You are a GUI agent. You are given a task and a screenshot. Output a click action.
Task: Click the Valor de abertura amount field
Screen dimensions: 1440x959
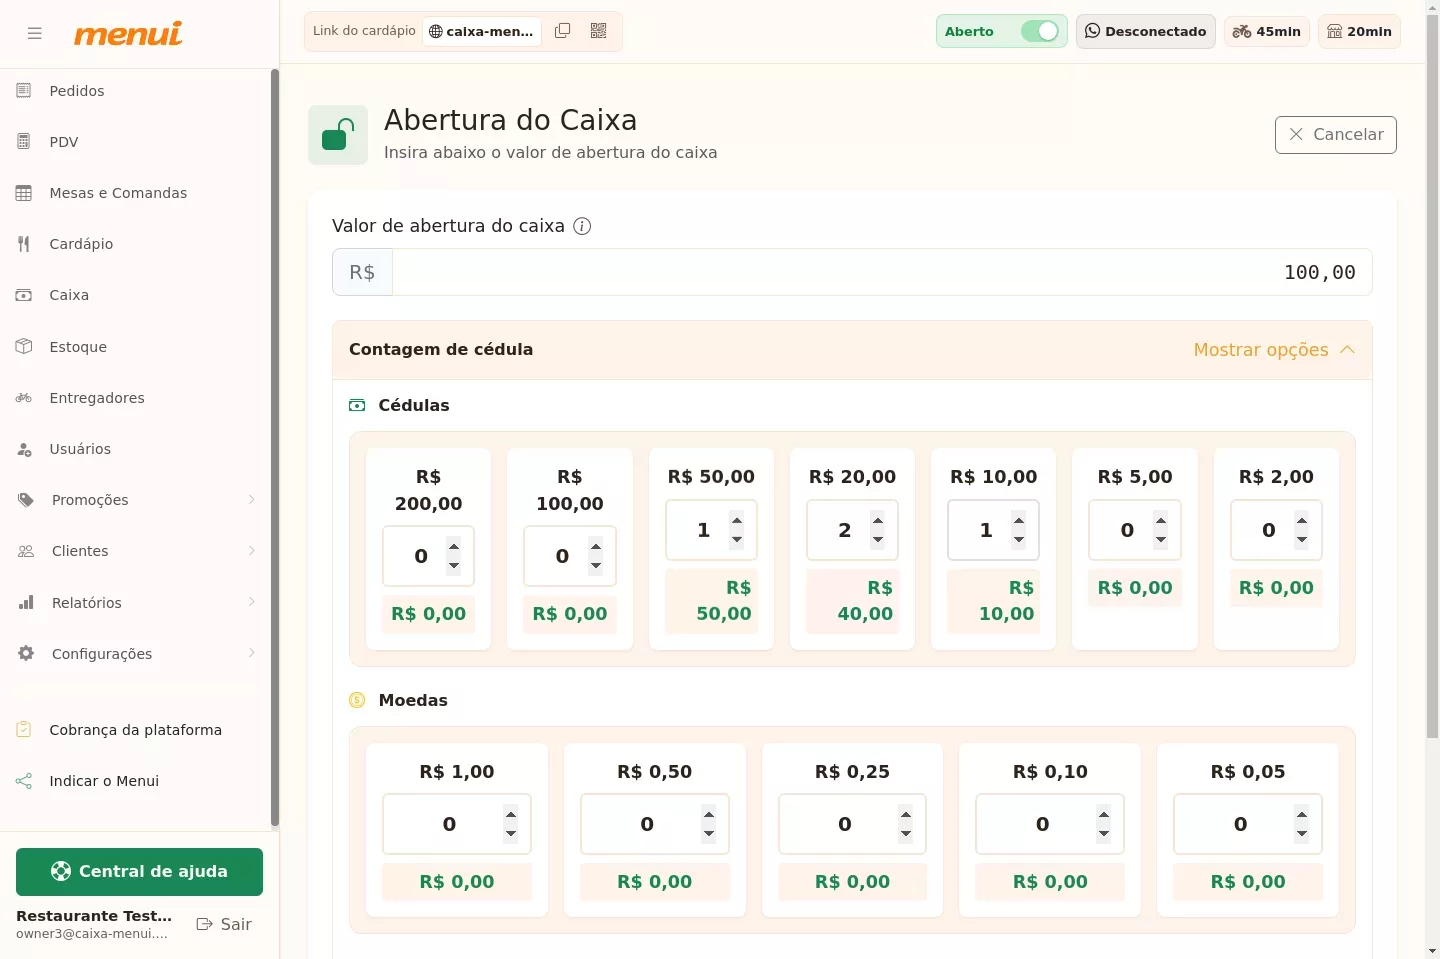point(882,272)
